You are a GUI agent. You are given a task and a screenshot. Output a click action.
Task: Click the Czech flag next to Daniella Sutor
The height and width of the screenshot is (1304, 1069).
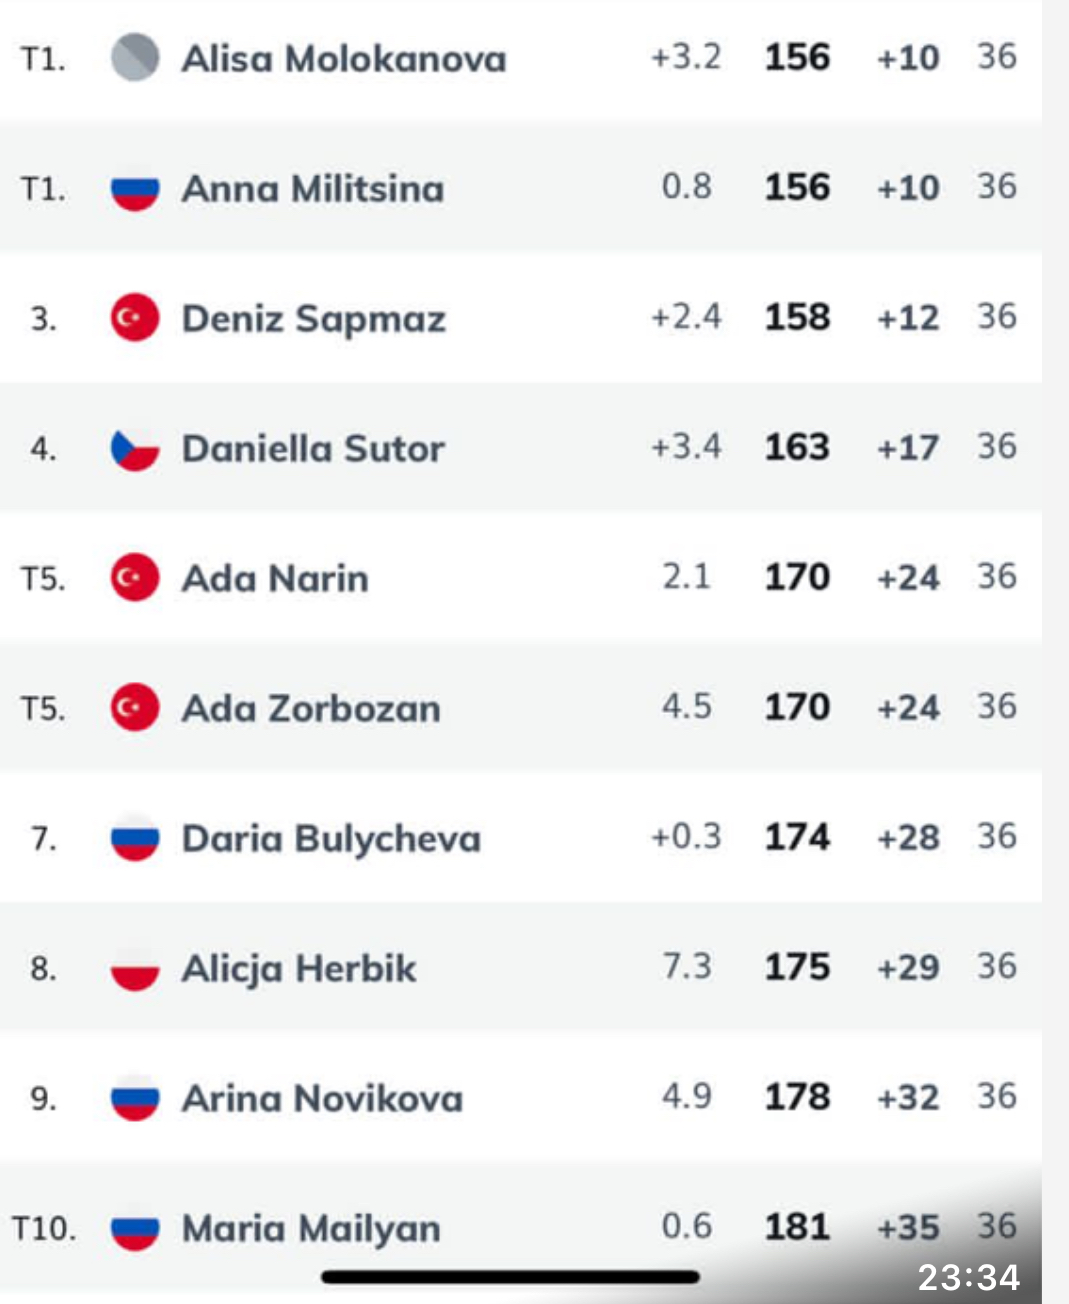pos(135,448)
